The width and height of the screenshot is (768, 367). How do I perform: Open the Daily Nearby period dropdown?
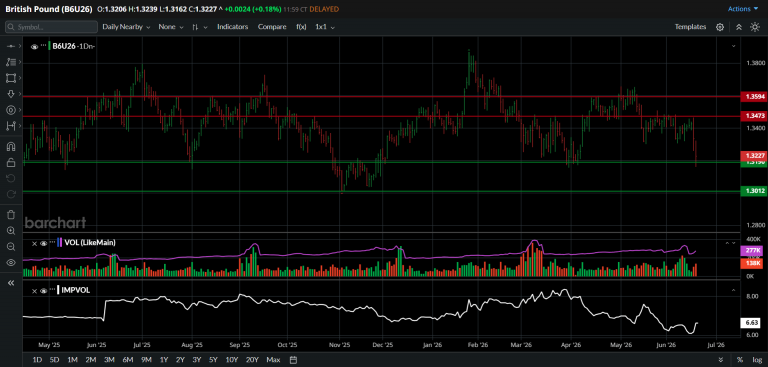pos(126,27)
